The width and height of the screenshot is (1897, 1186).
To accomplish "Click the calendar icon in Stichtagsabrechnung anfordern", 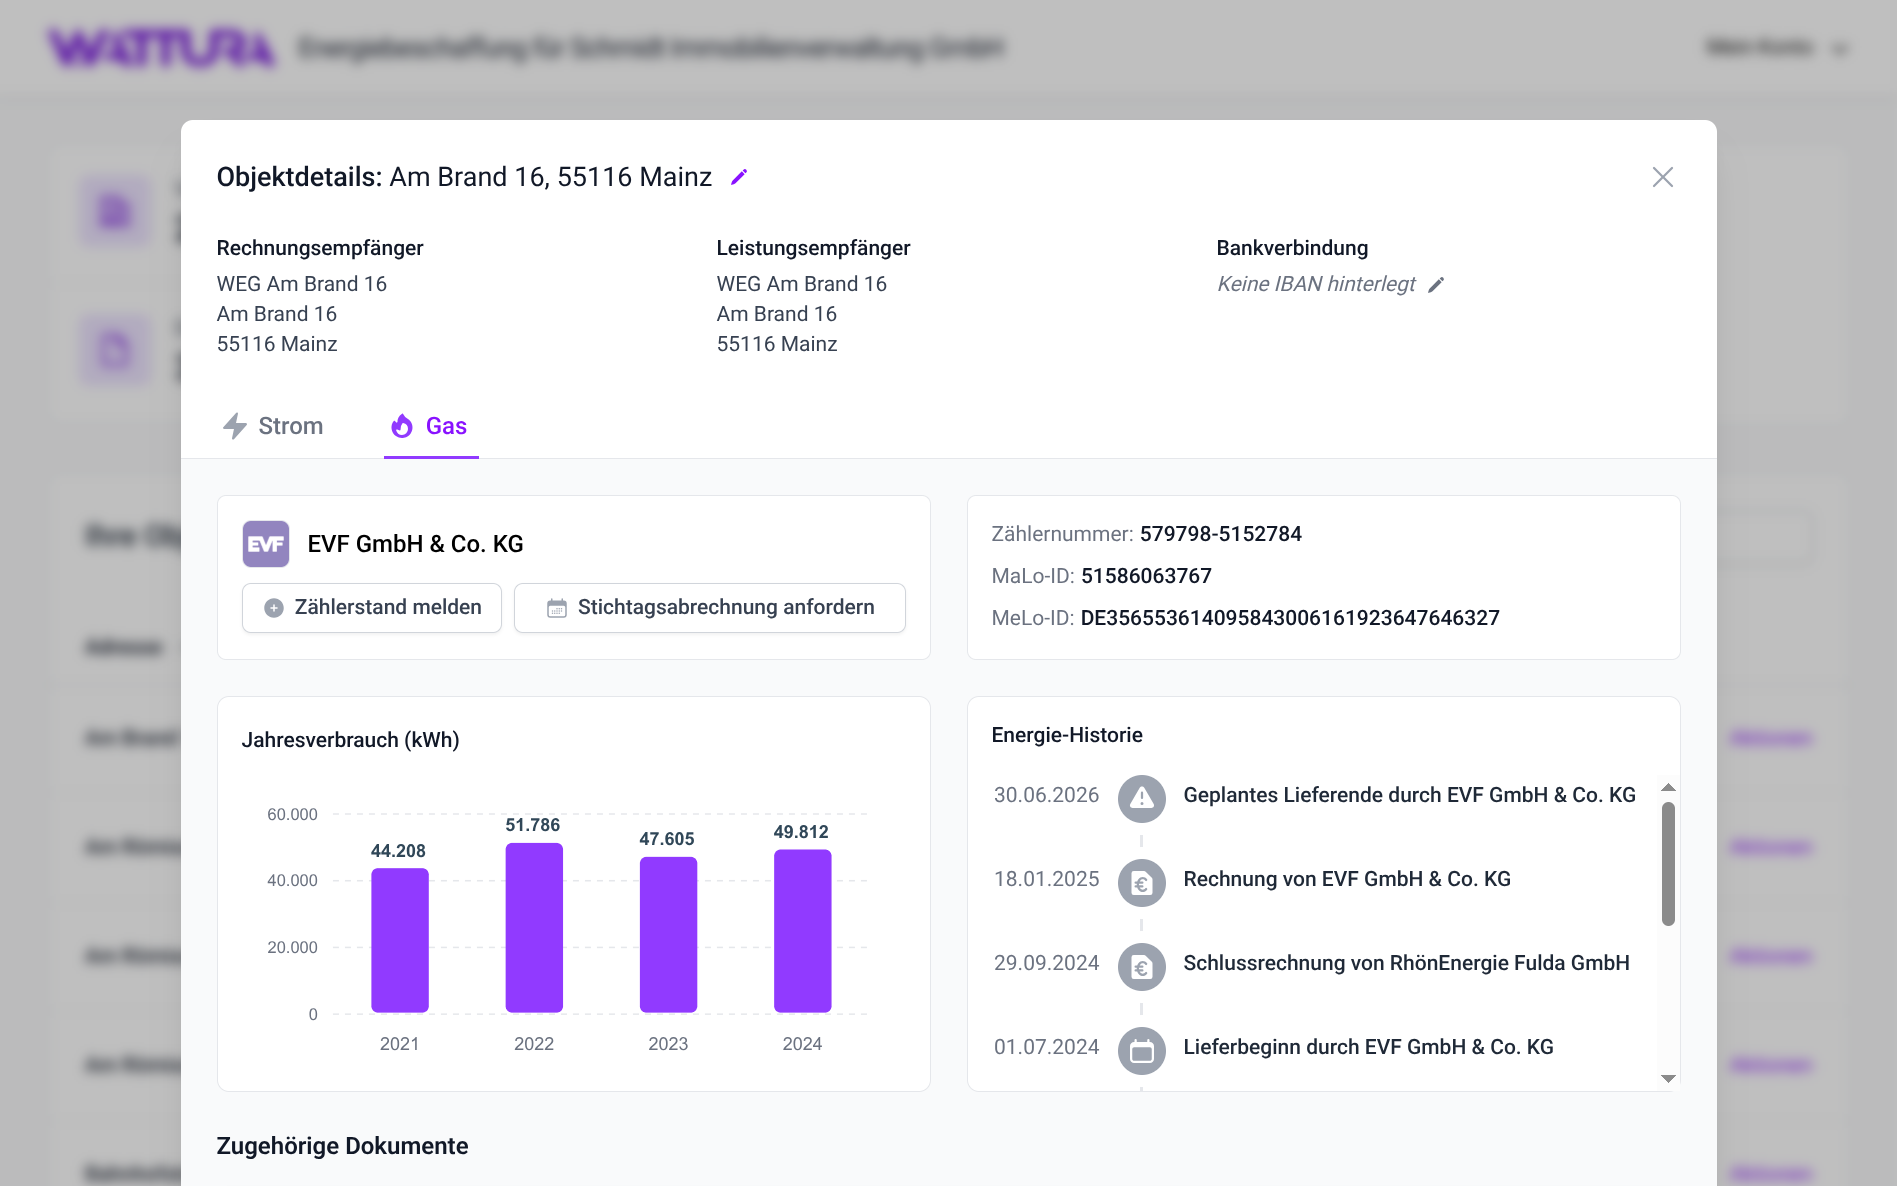I will [x=556, y=607].
